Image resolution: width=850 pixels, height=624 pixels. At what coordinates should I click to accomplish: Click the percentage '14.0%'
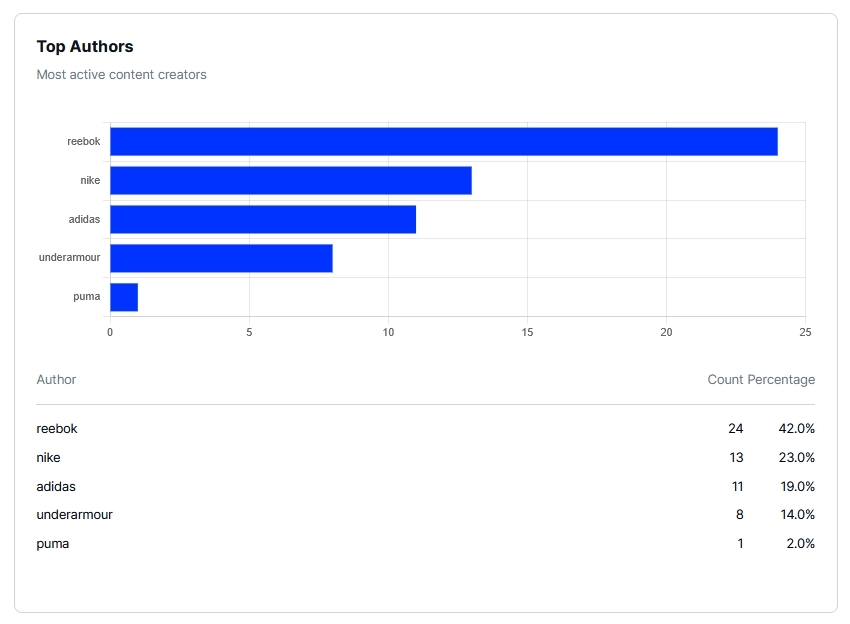[x=797, y=515]
